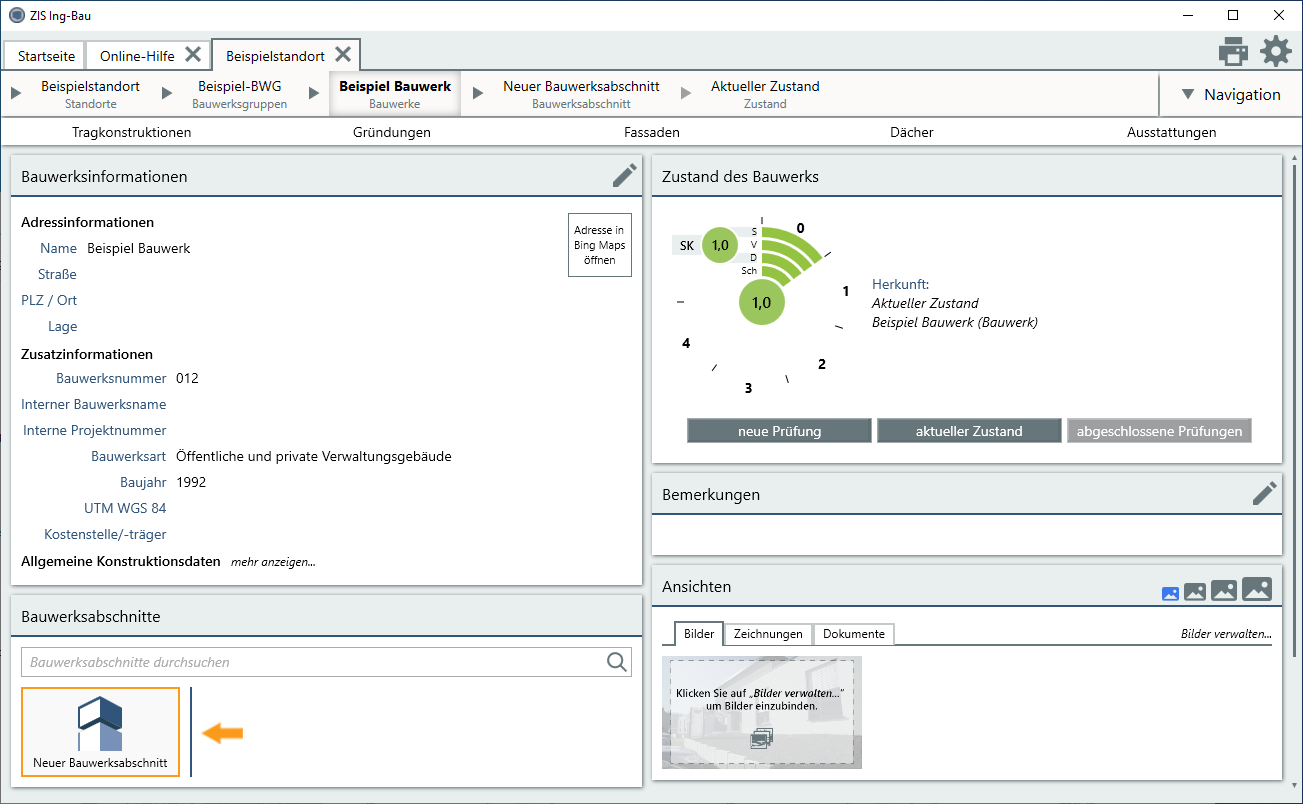
Task: Open settings via the gear icon
Action: click(x=1275, y=51)
